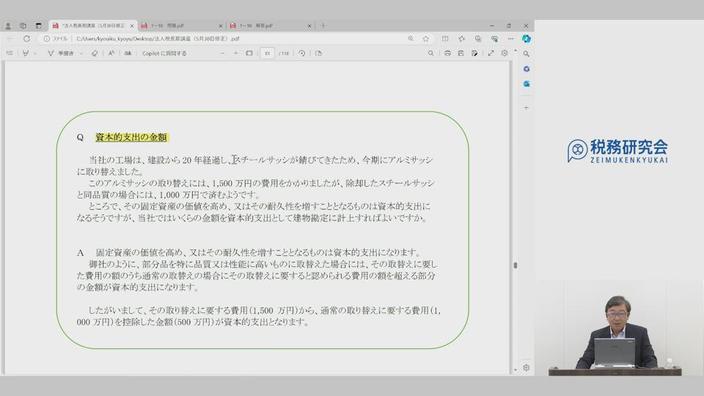Select the PDF highlight tool
This screenshot has width=704, height=396.
26,53
